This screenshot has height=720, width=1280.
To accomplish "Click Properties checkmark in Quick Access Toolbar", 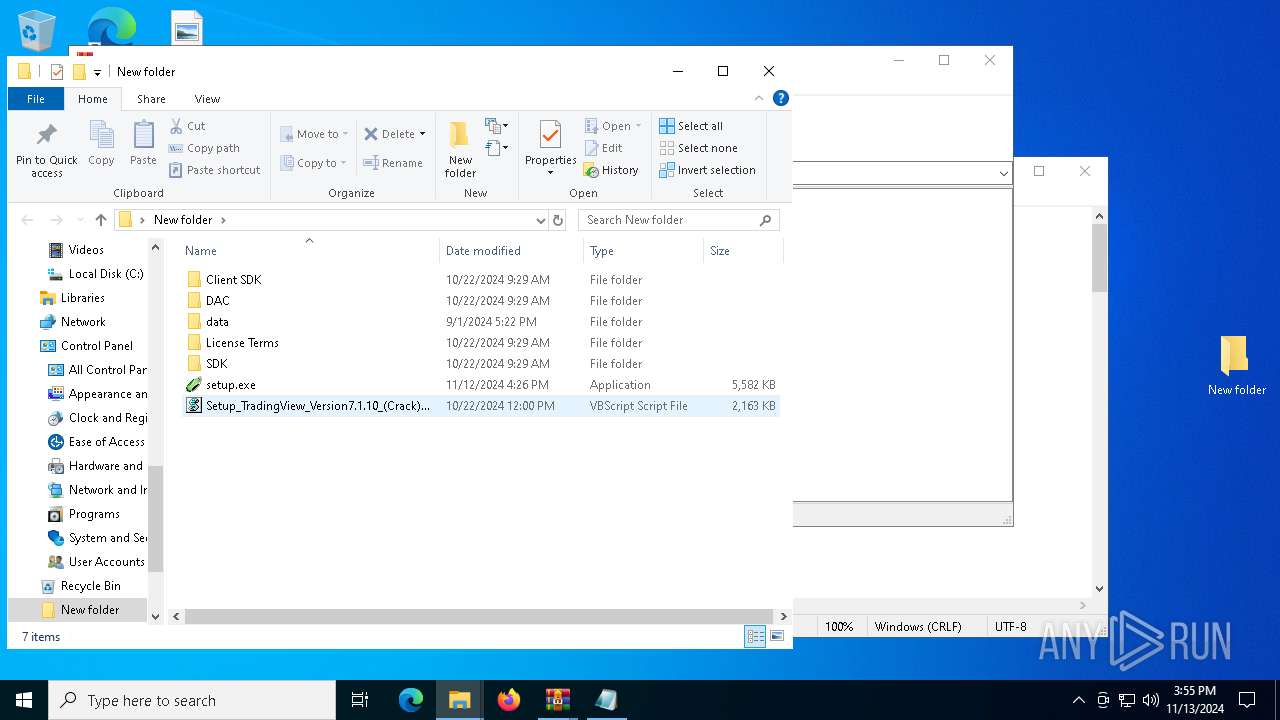I will pos(57,72).
